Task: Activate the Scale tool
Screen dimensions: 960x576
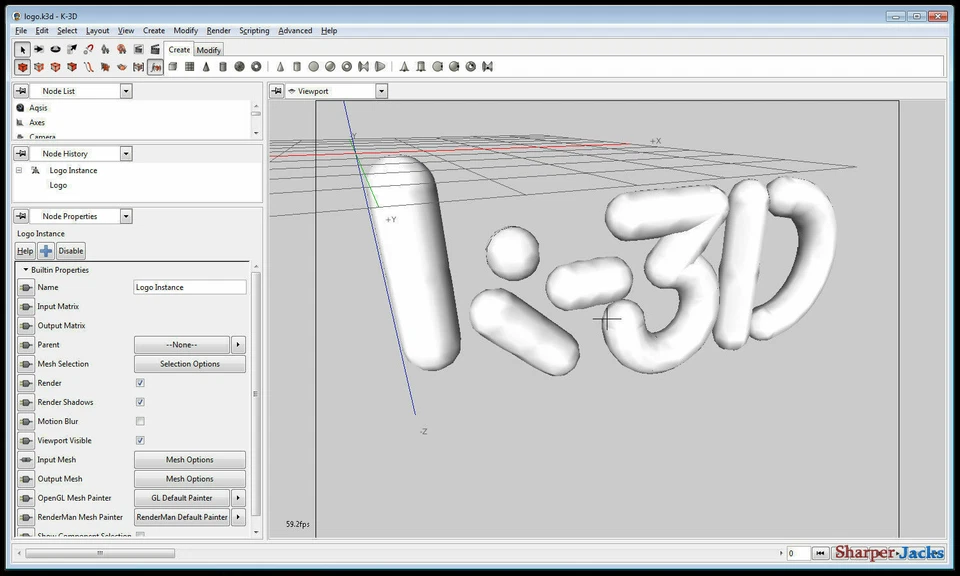Action: pyautogui.click(x=71, y=49)
